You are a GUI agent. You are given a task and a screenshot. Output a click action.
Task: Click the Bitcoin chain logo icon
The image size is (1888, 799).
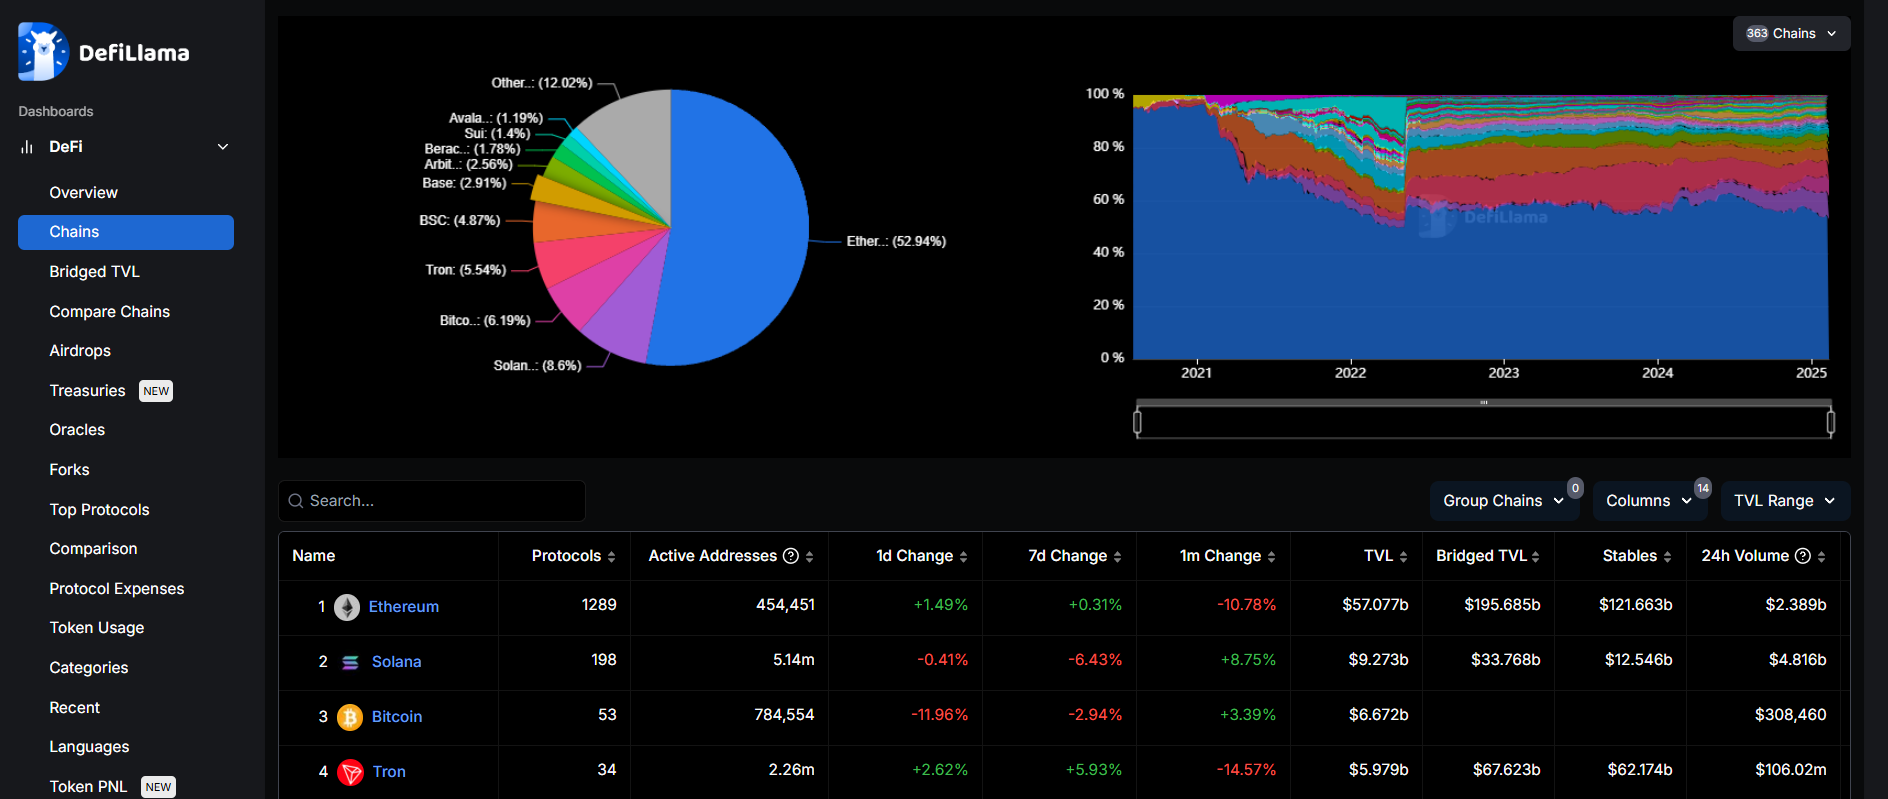coord(350,717)
